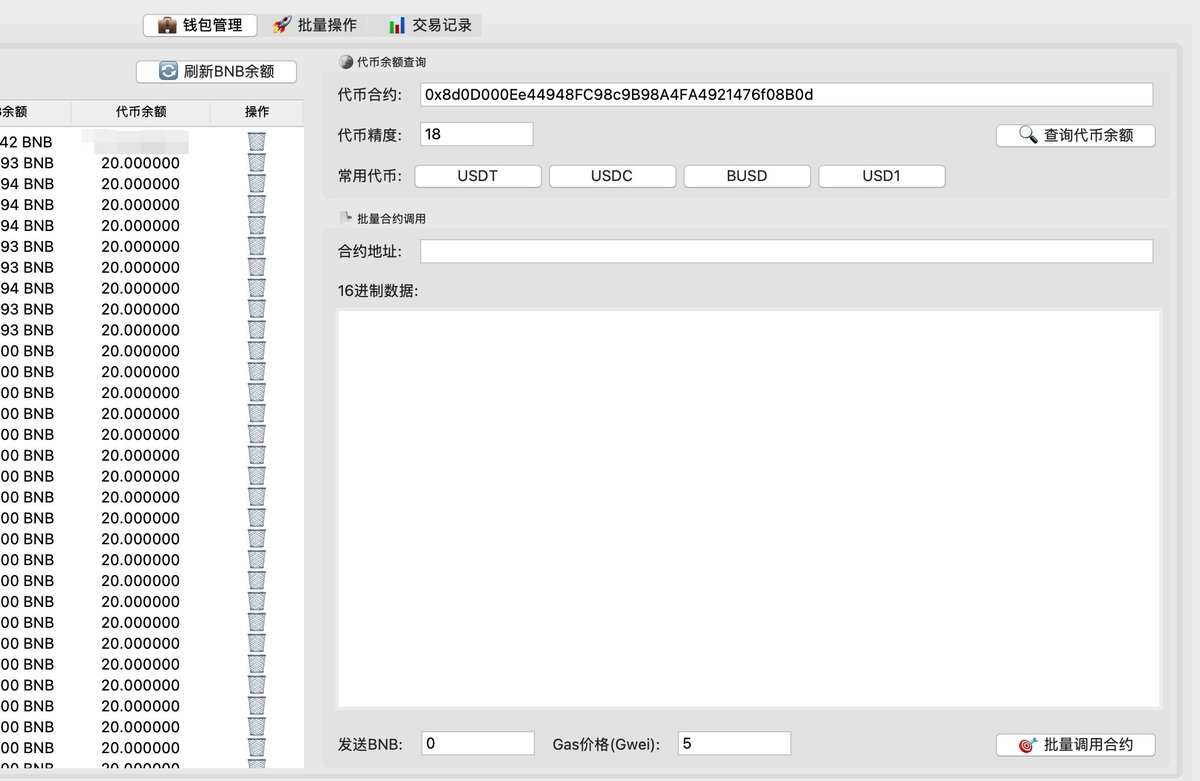Click the 常用代币: label
The height and width of the screenshot is (781, 1200).
370,176
